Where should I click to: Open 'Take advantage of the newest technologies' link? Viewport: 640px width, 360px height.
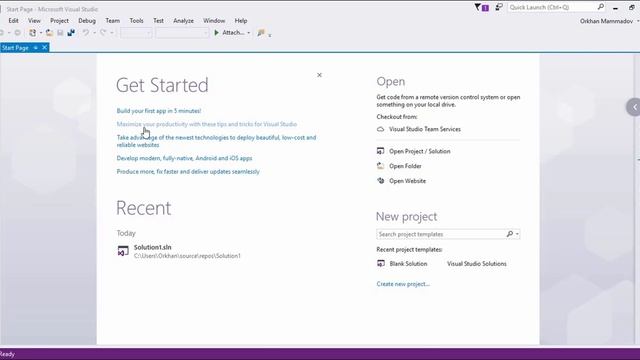(216, 141)
